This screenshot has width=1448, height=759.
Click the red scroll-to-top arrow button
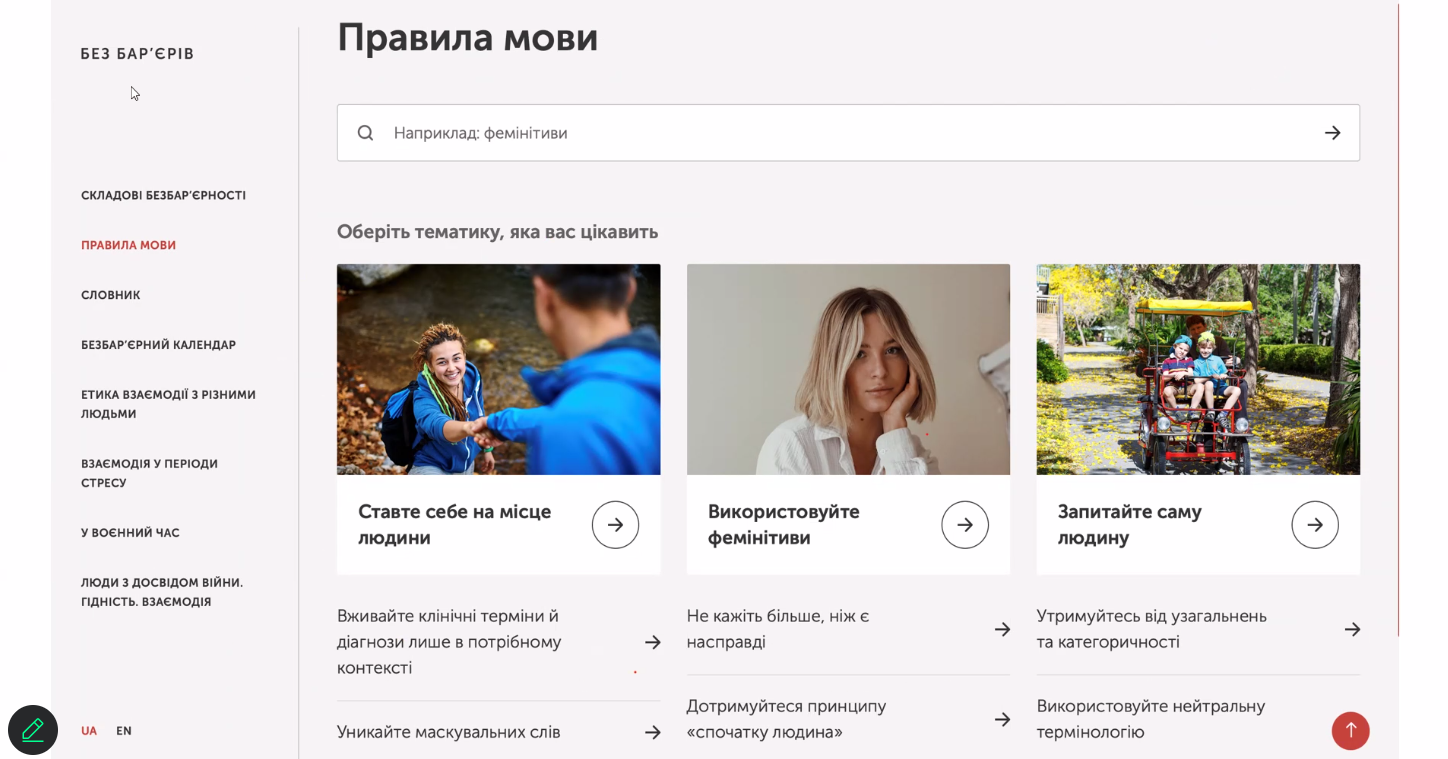coord(1350,730)
